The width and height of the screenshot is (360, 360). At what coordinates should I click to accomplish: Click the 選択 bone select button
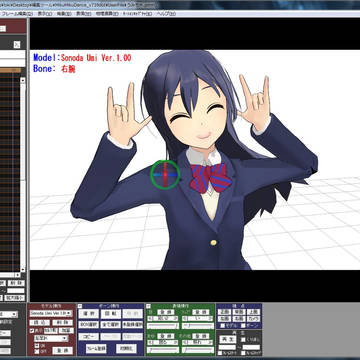point(88,314)
